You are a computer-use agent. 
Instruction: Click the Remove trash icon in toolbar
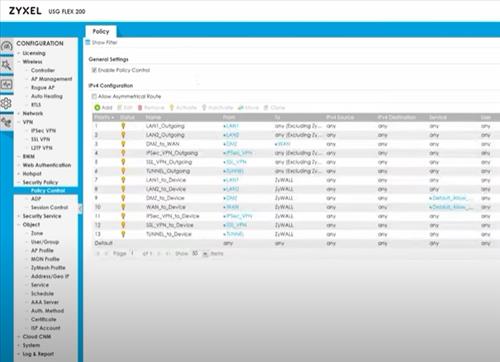pyautogui.click(x=140, y=108)
